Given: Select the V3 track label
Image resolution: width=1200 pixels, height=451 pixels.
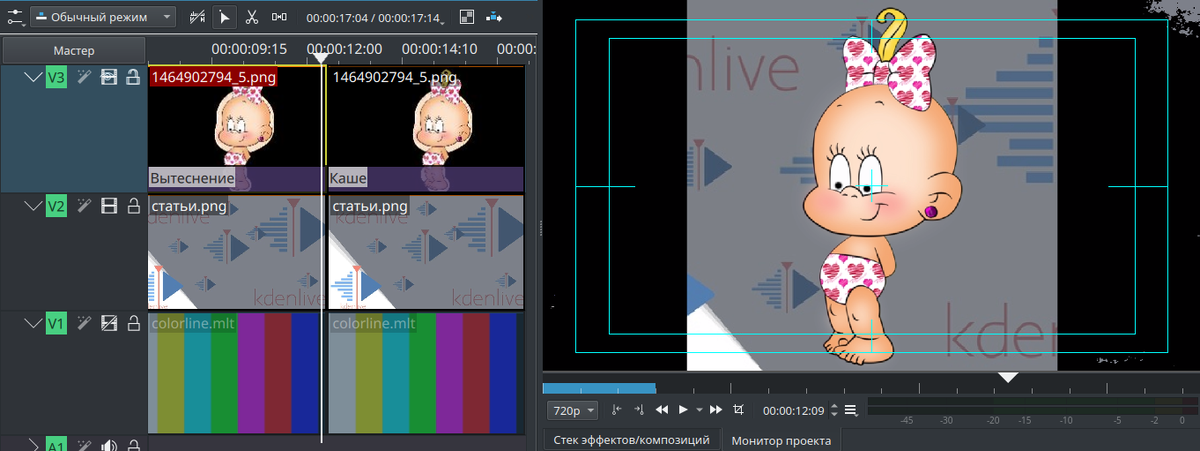Looking at the screenshot, I should (x=56, y=77).
